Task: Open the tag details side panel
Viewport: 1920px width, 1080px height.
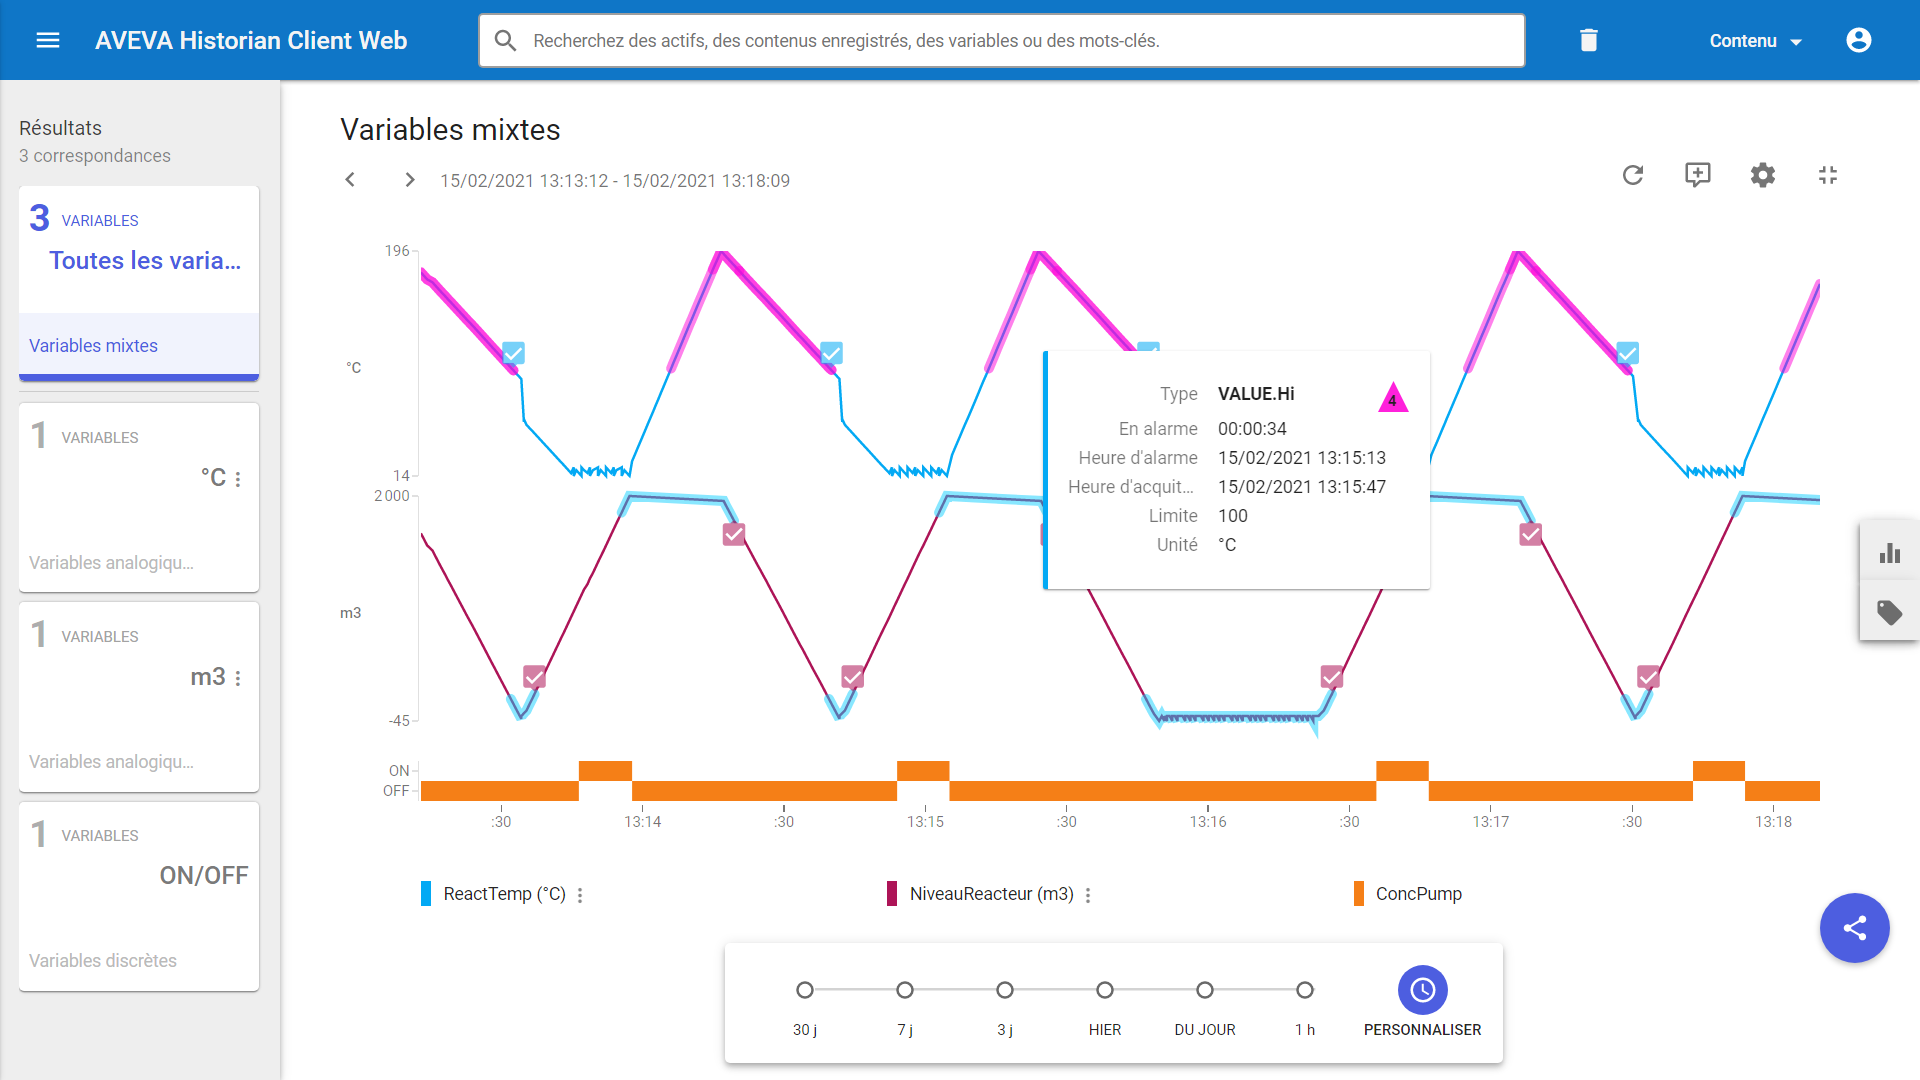Action: point(1889,612)
